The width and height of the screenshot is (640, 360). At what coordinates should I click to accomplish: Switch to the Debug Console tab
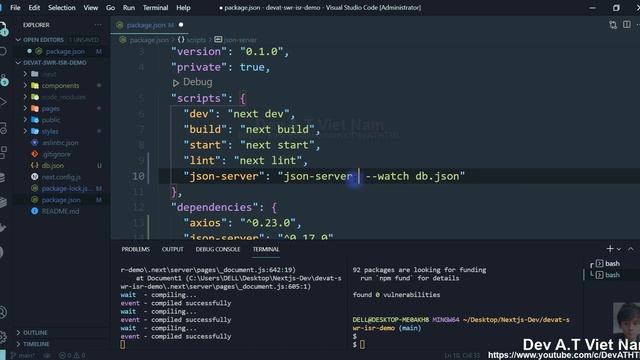(x=218, y=249)
